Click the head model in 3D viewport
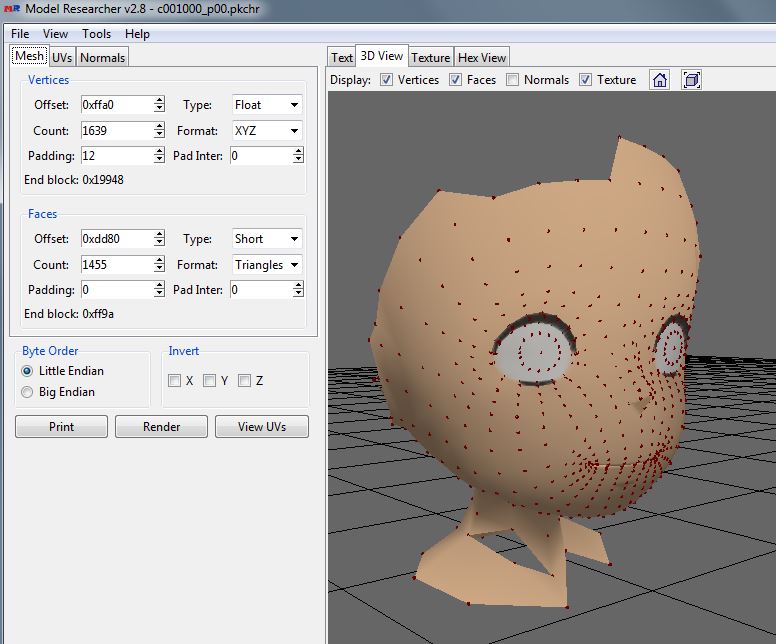 coord(534,371)
